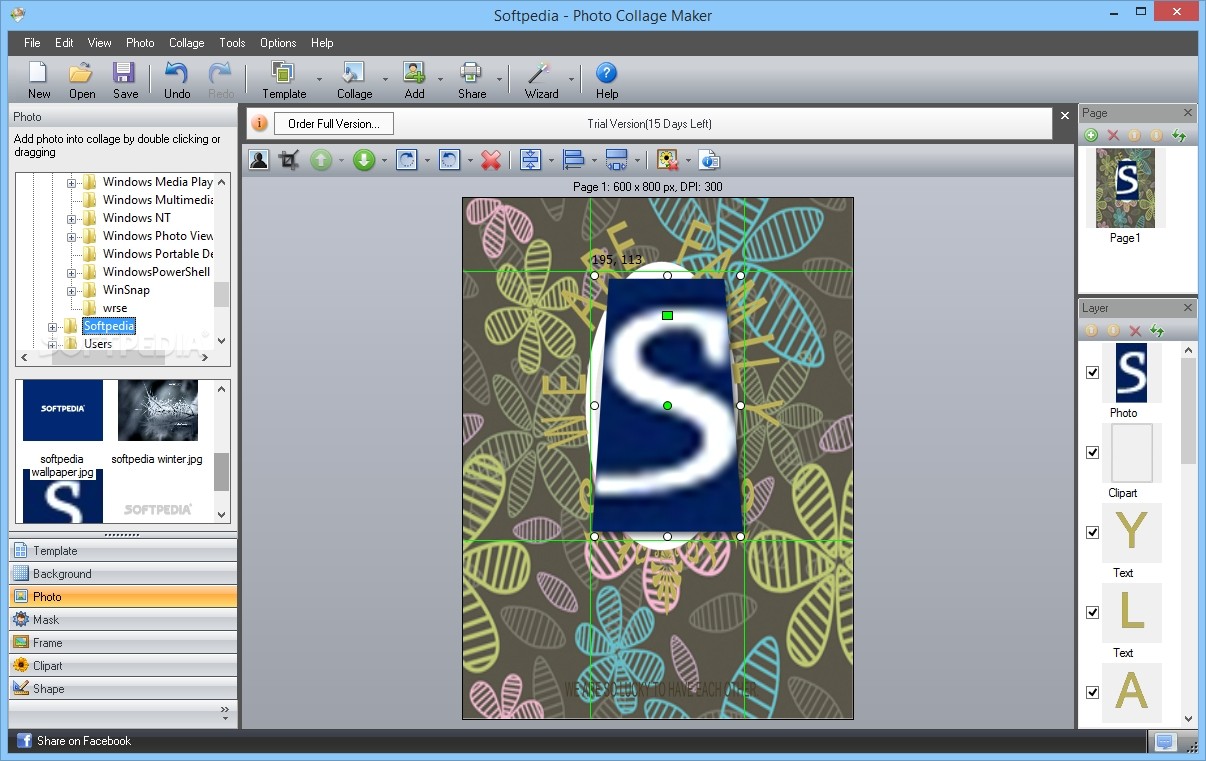1206x761 pixels.
Task: Switch to the Shape section
Action: click(x=123, y=689)
